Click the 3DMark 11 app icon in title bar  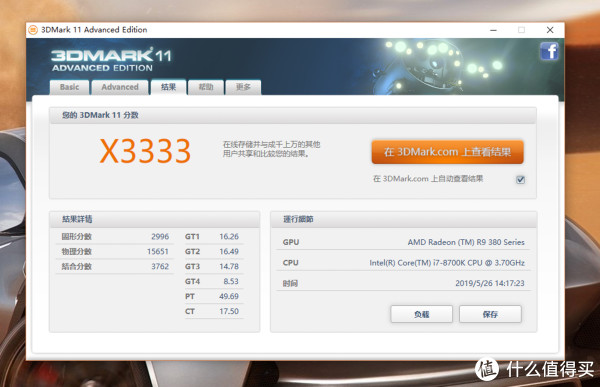(33, 29)
